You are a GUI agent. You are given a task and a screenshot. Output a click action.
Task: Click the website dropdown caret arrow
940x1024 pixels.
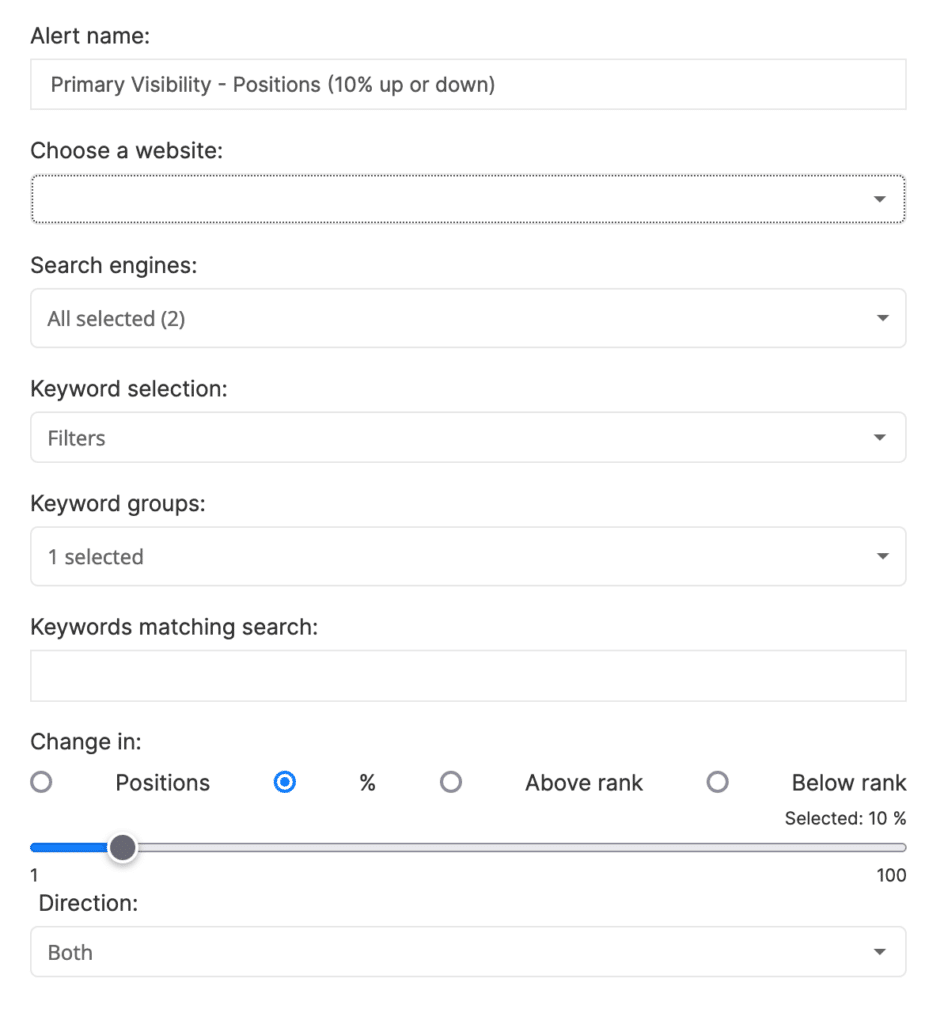pos(880,199)
